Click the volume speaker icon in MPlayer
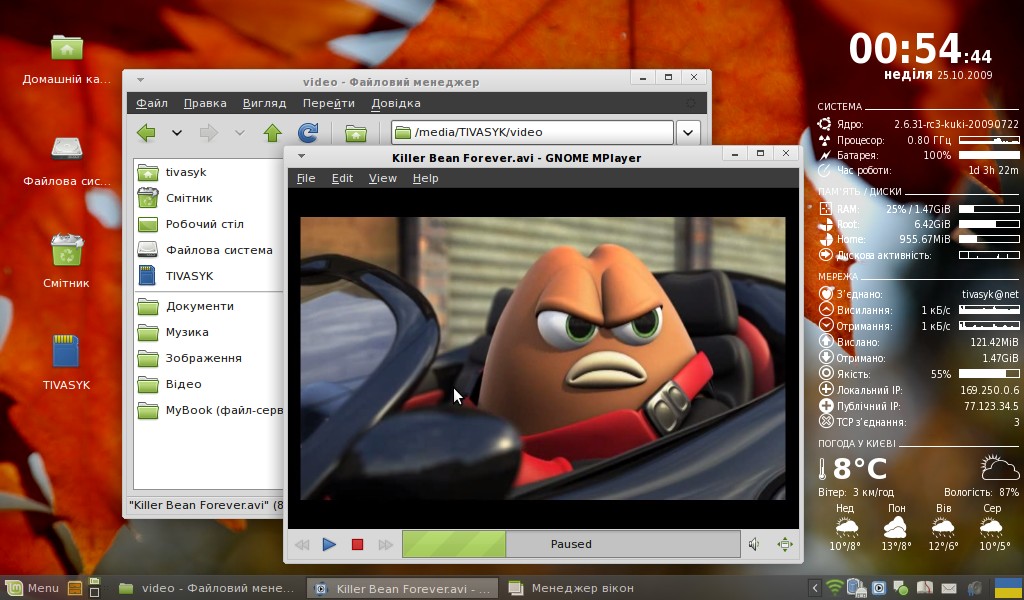The image size is (1024, 600). 754,545
